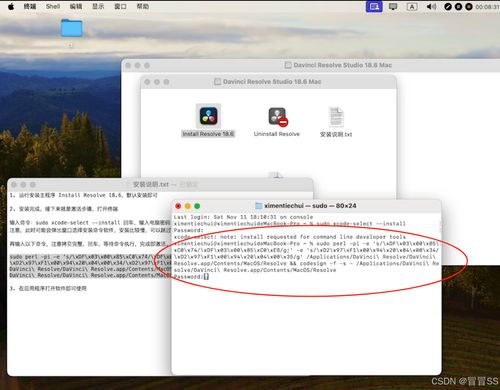Image resolution: width=500 pixels, height=390 pixels.
Task: Click the back Davinci Resolve Studio window title
Action: click(x=343, y=65)
